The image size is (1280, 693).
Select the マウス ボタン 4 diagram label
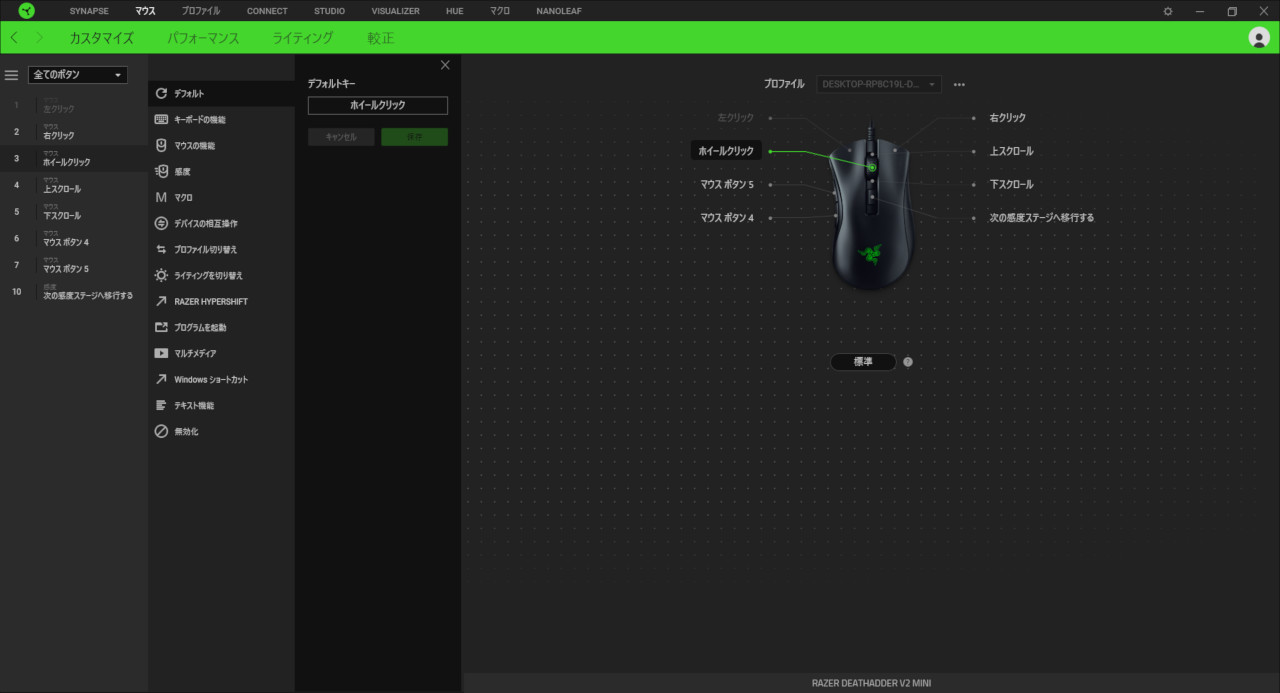pos(727,217)
